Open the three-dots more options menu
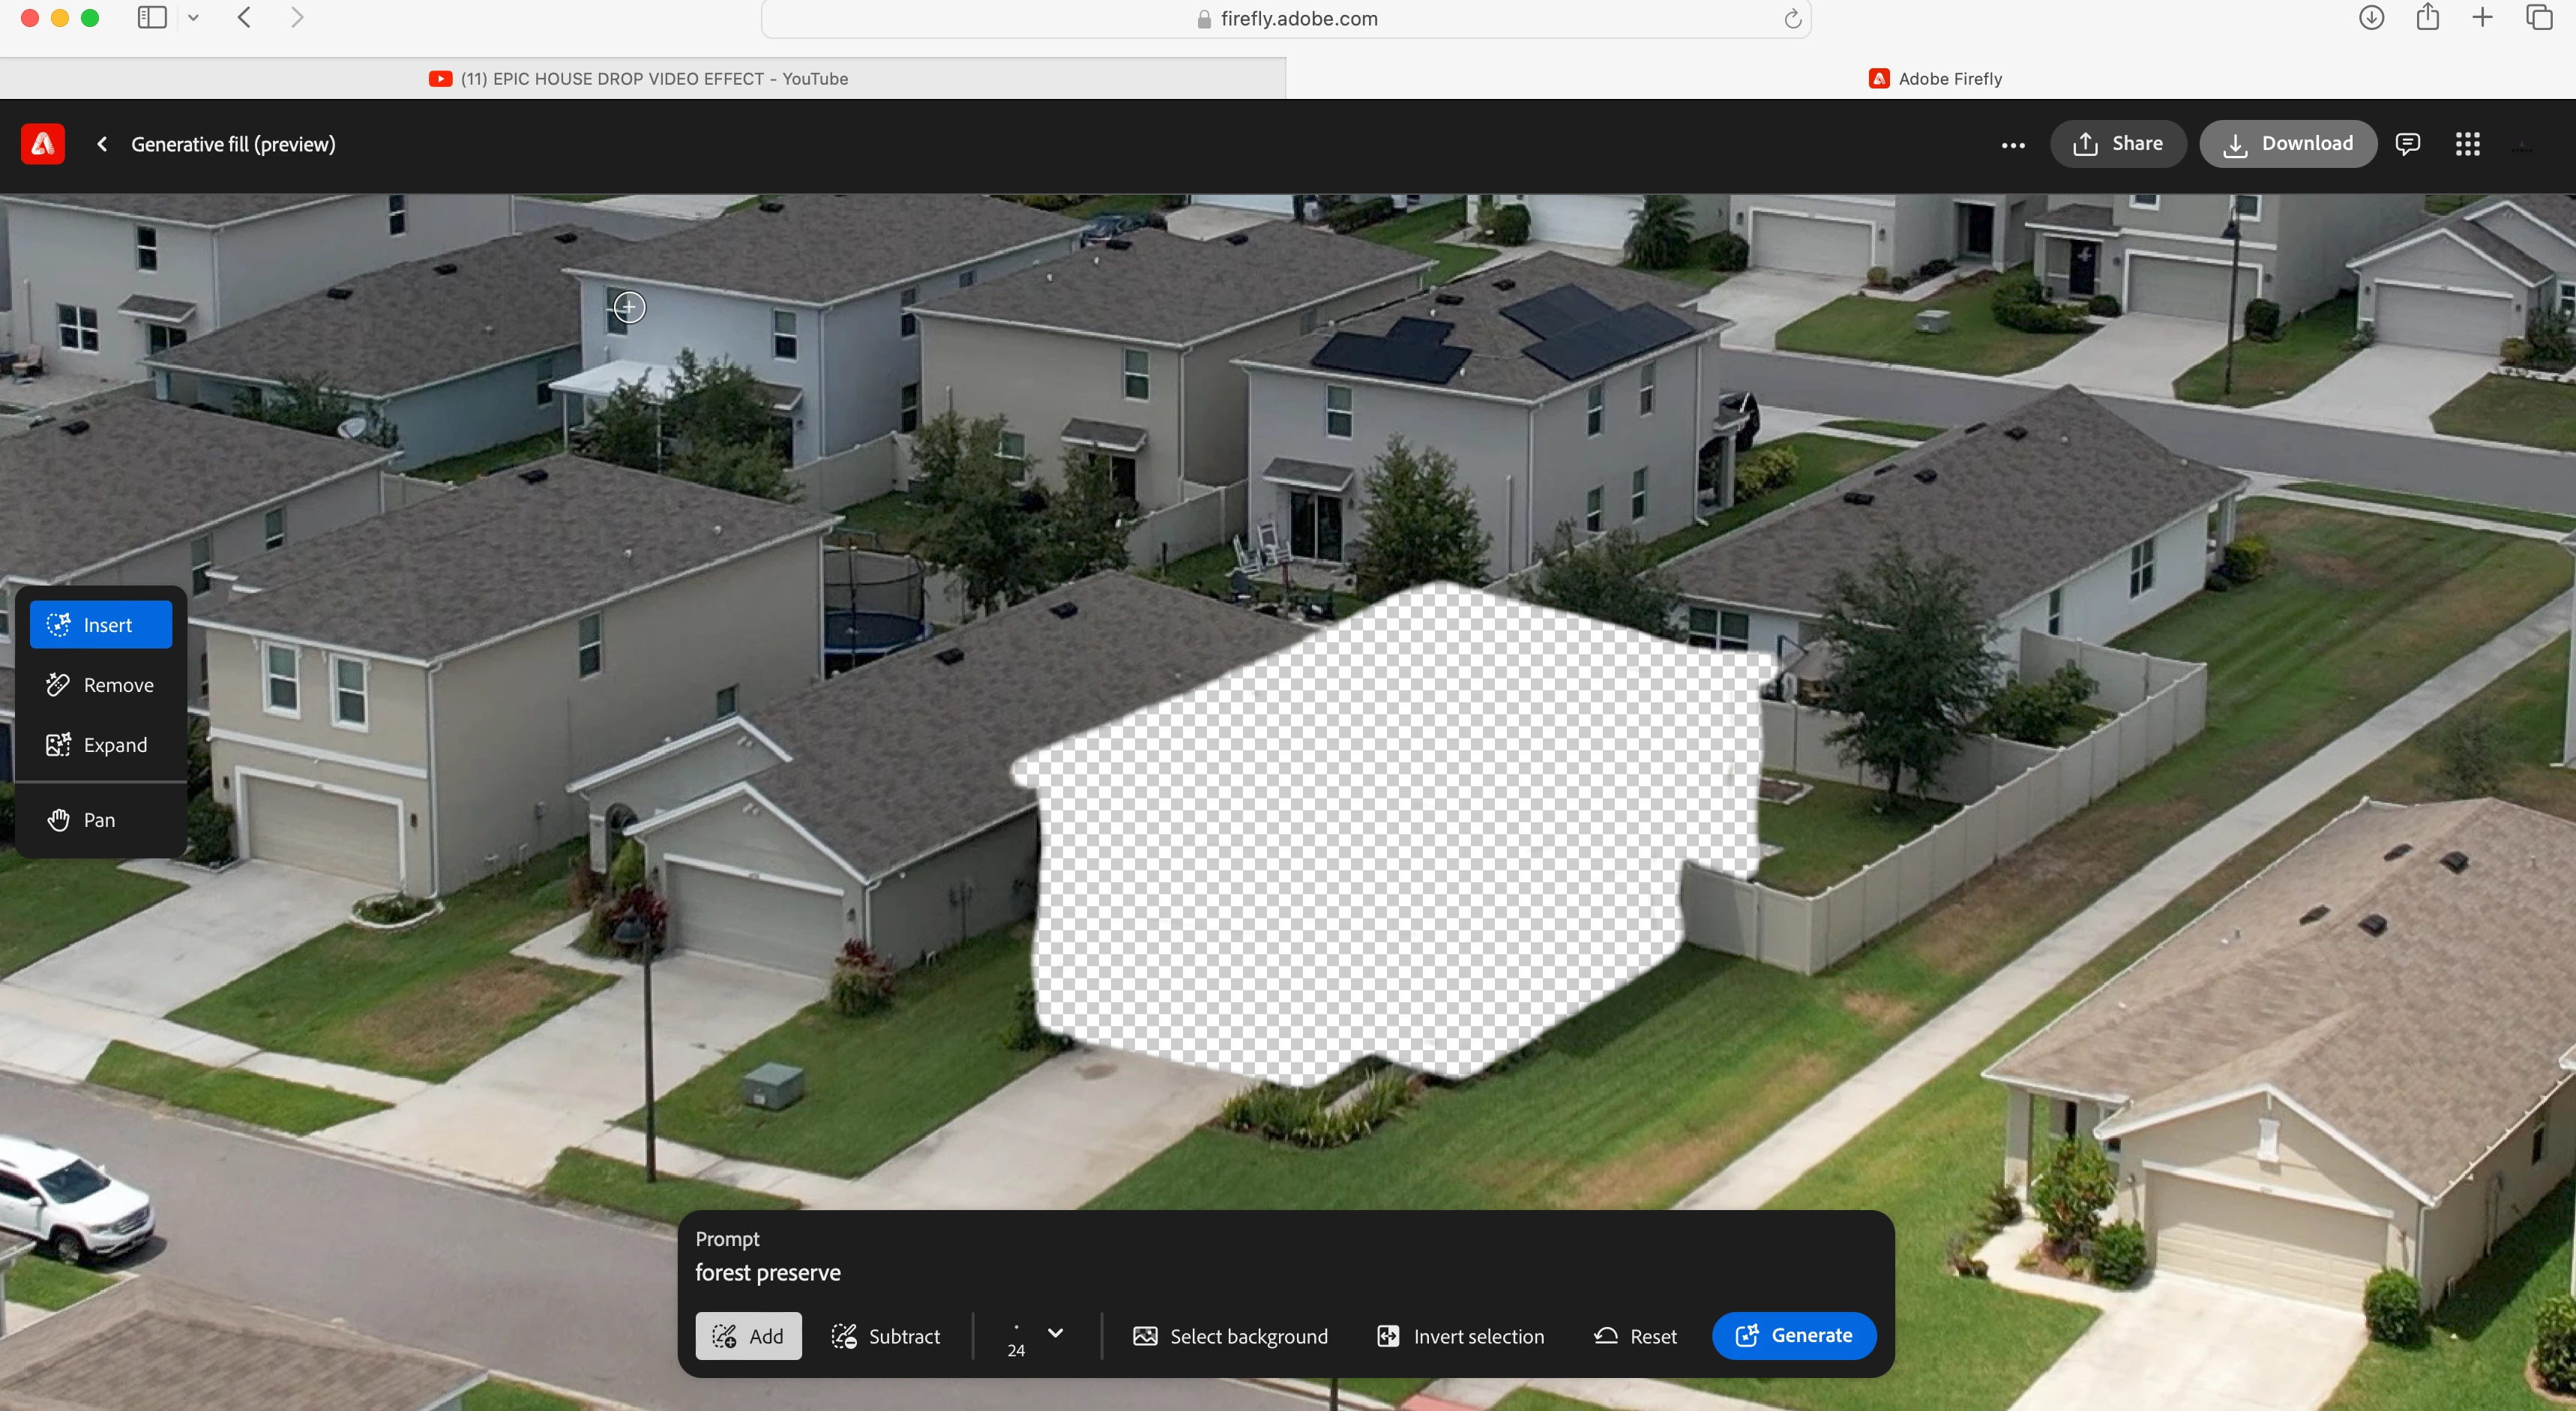2576x1411 pixels. click(2013, 145)
